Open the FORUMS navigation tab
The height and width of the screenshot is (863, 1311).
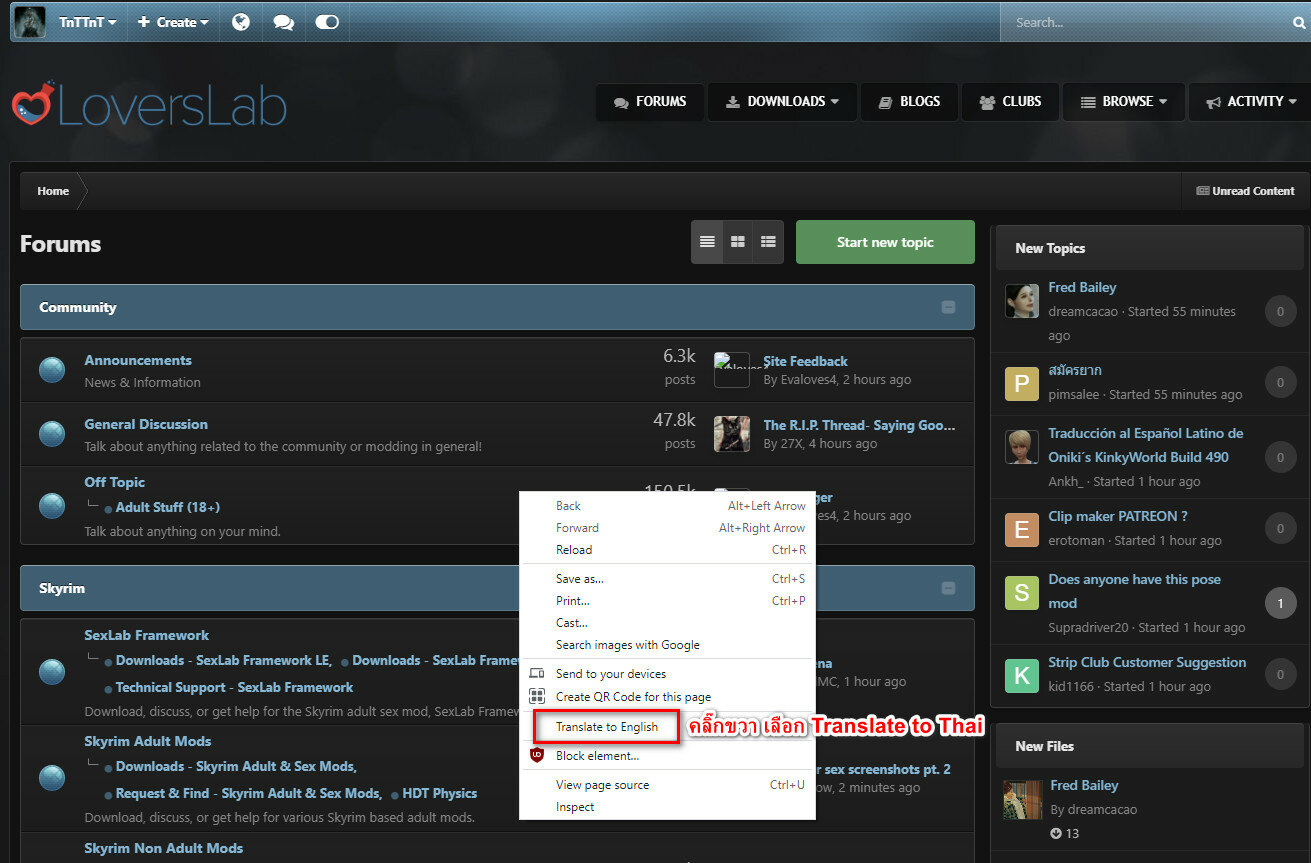tap(650, 102)
